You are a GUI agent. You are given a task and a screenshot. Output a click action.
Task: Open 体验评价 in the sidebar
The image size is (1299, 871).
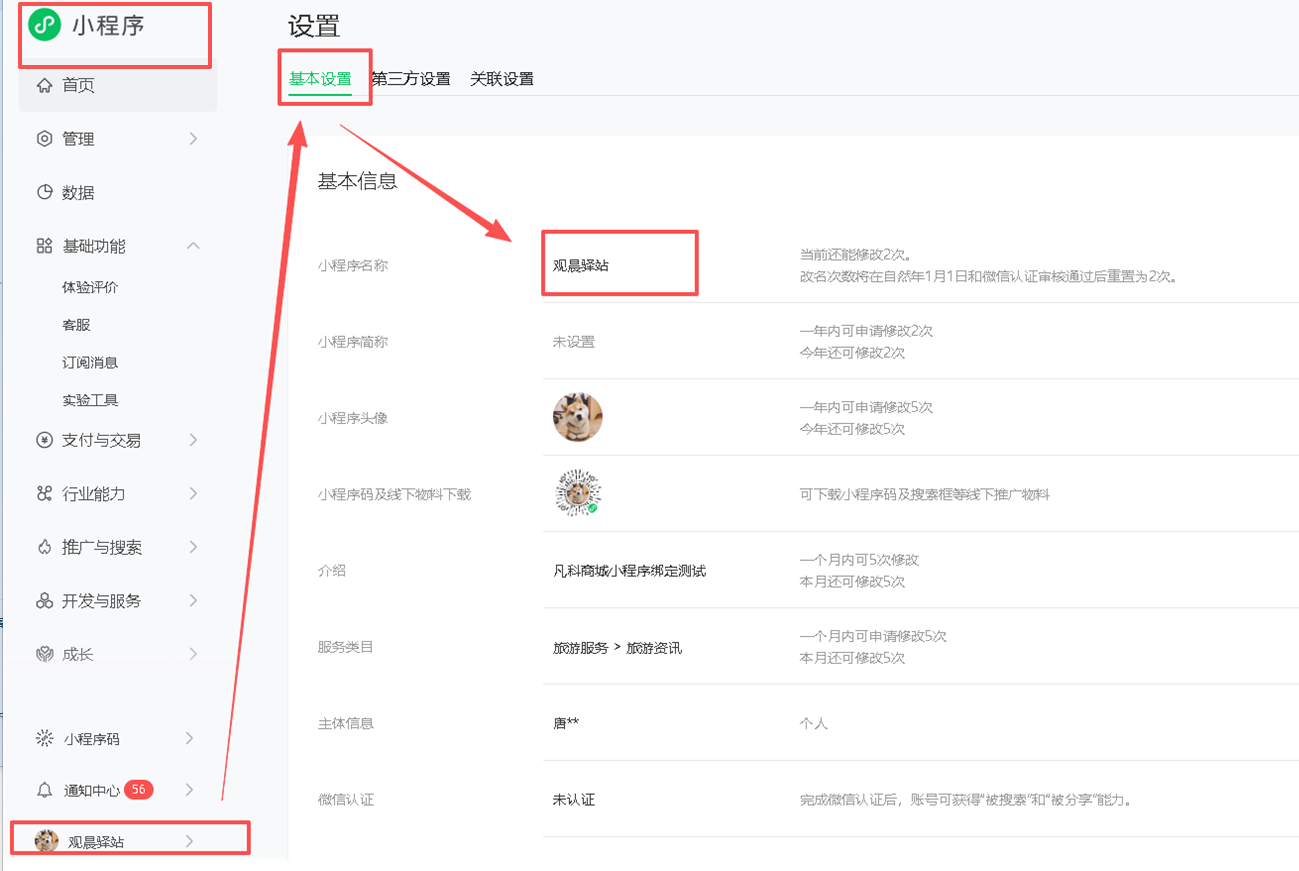90,287
